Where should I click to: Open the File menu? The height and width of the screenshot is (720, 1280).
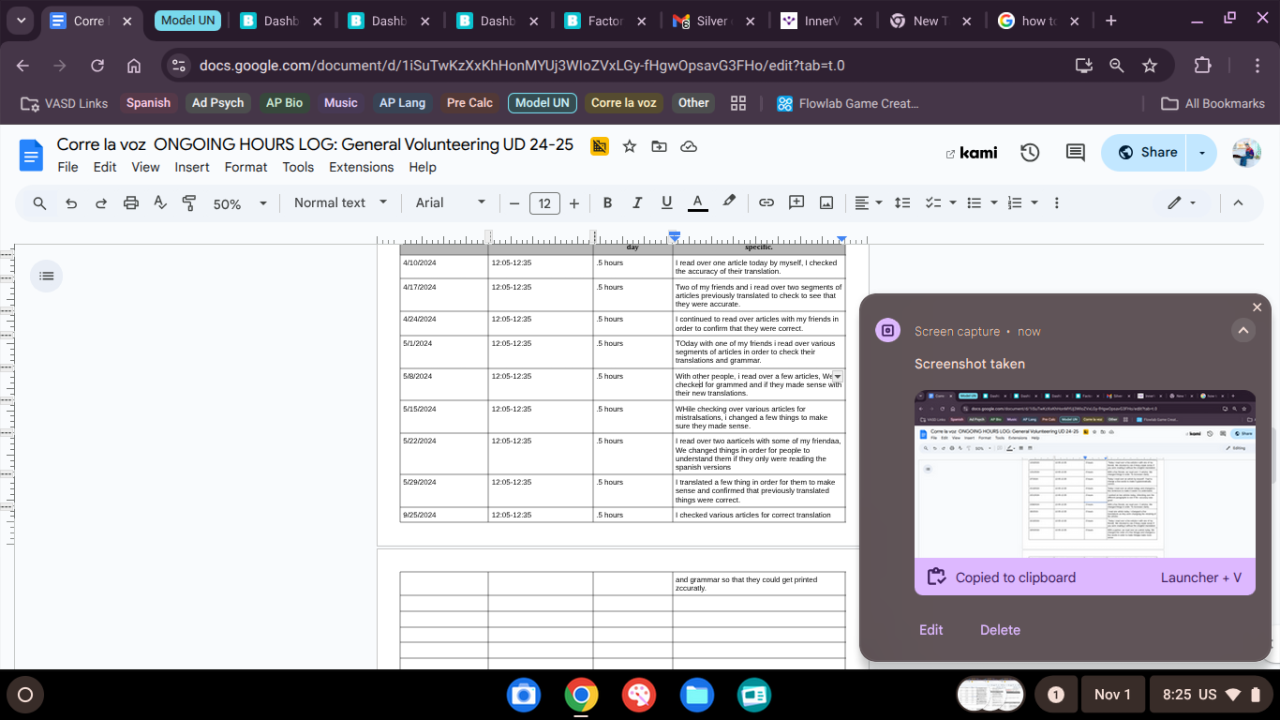[x=68, y=167]
